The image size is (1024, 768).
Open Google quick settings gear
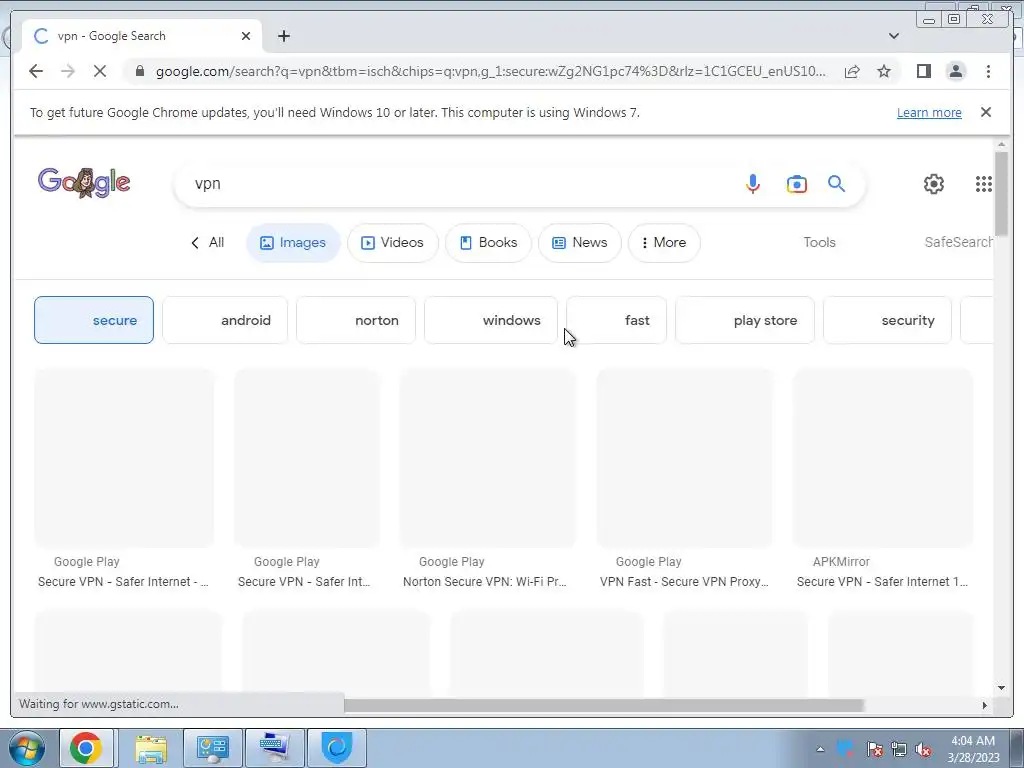[x=934, y=184]
